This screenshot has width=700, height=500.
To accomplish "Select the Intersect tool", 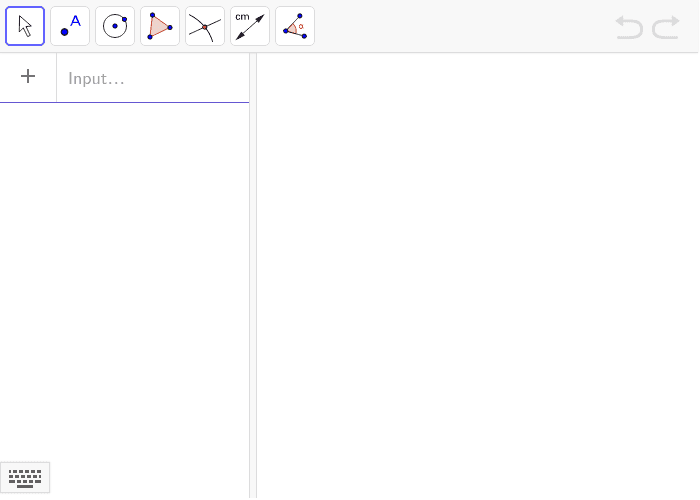I will [205, 26].
